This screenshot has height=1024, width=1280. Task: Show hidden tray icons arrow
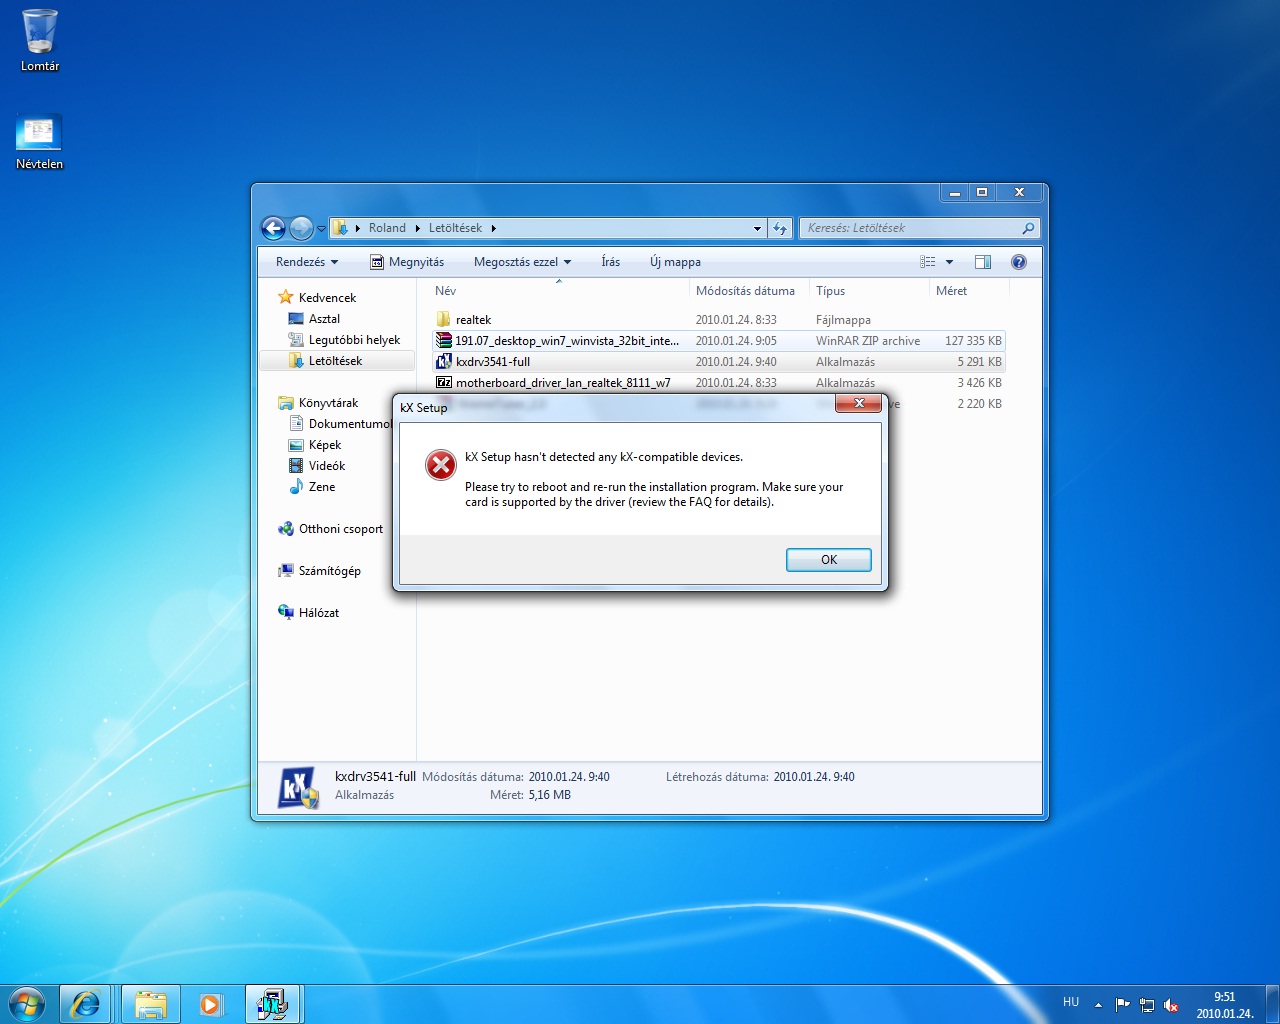click(x=1098, y=1004)
